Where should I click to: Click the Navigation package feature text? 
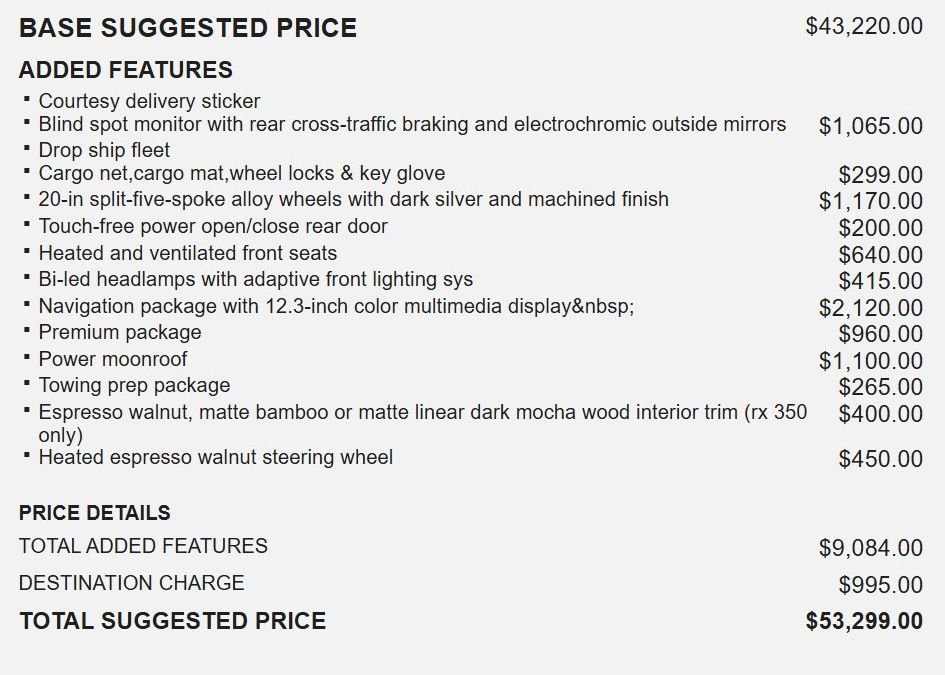pyautogui.click(x=336, y=306)
